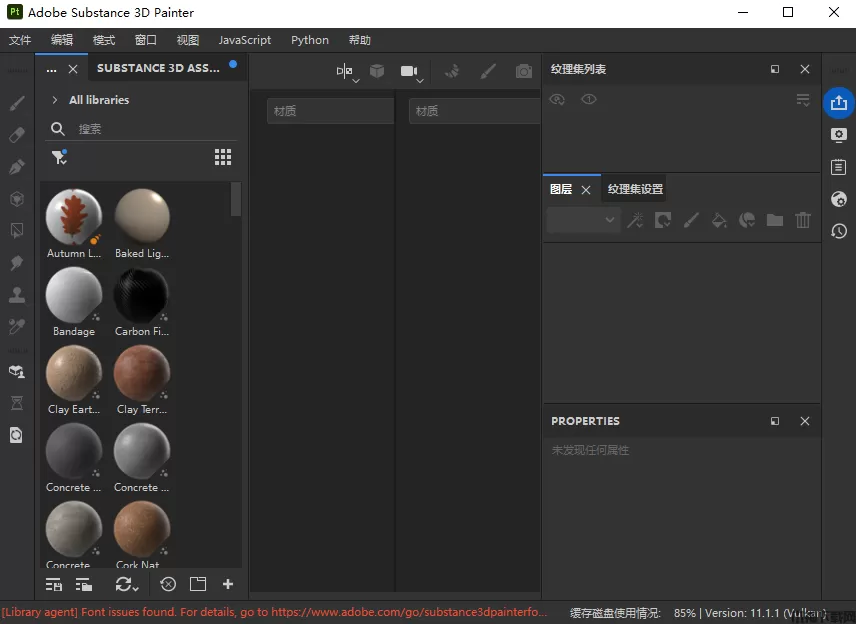Switch to the 纹理集设置 tab
The height and width of the screenshot is (624, 856).
[x=635, y=189]
